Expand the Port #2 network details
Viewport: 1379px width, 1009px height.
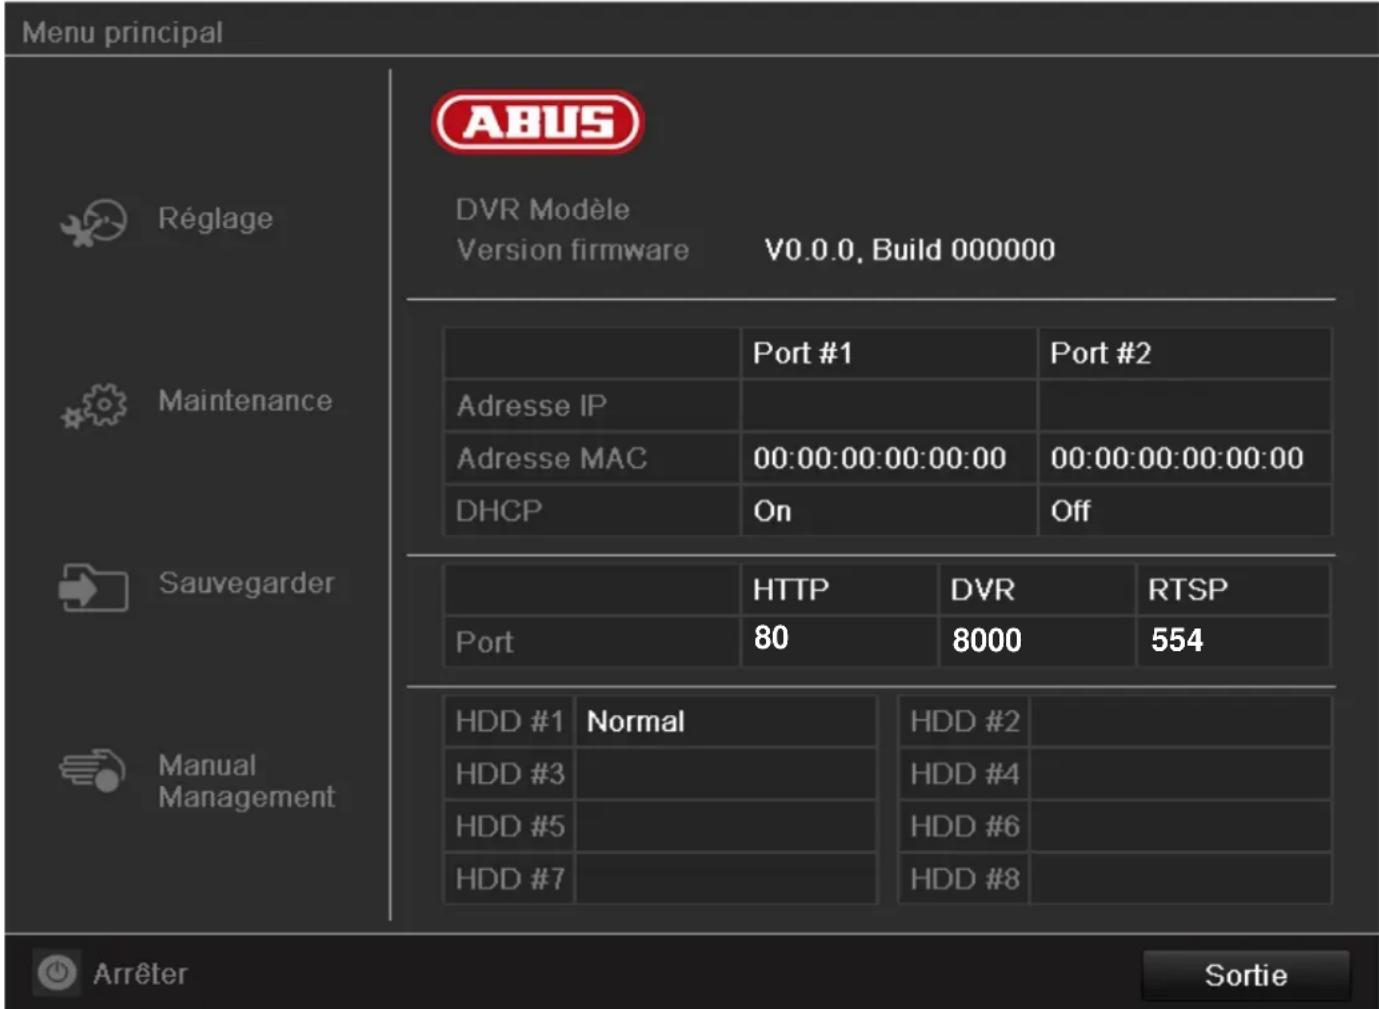click(x=1098, y=353)
